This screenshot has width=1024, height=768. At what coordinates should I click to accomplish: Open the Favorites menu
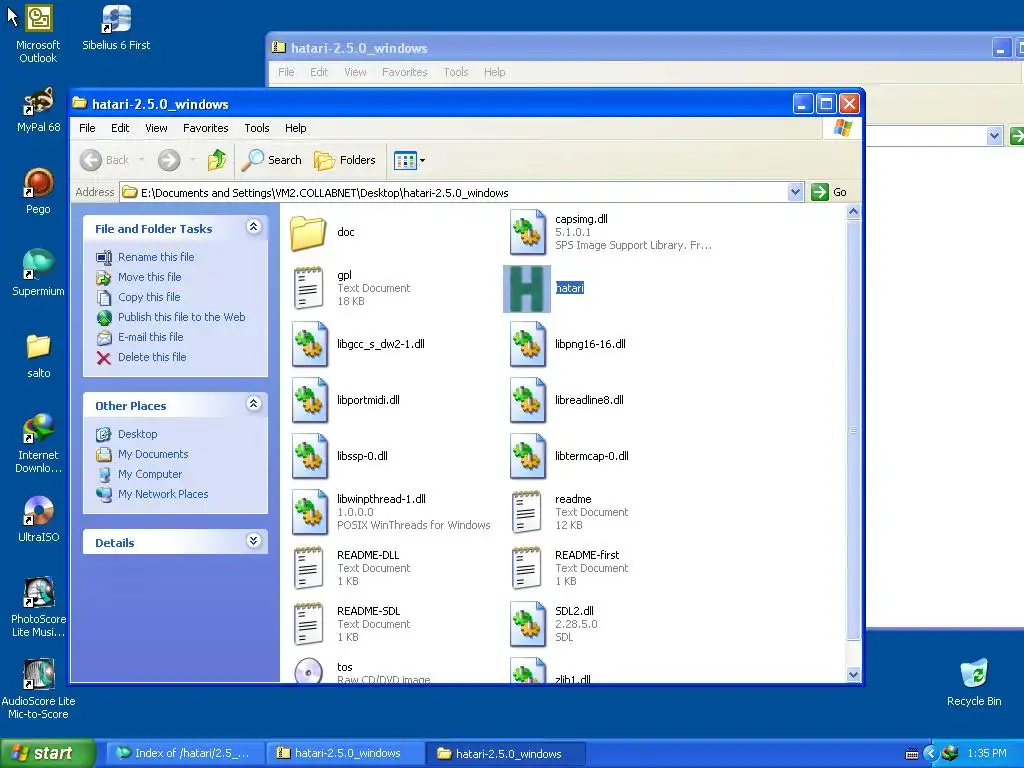tap(206, 128)
